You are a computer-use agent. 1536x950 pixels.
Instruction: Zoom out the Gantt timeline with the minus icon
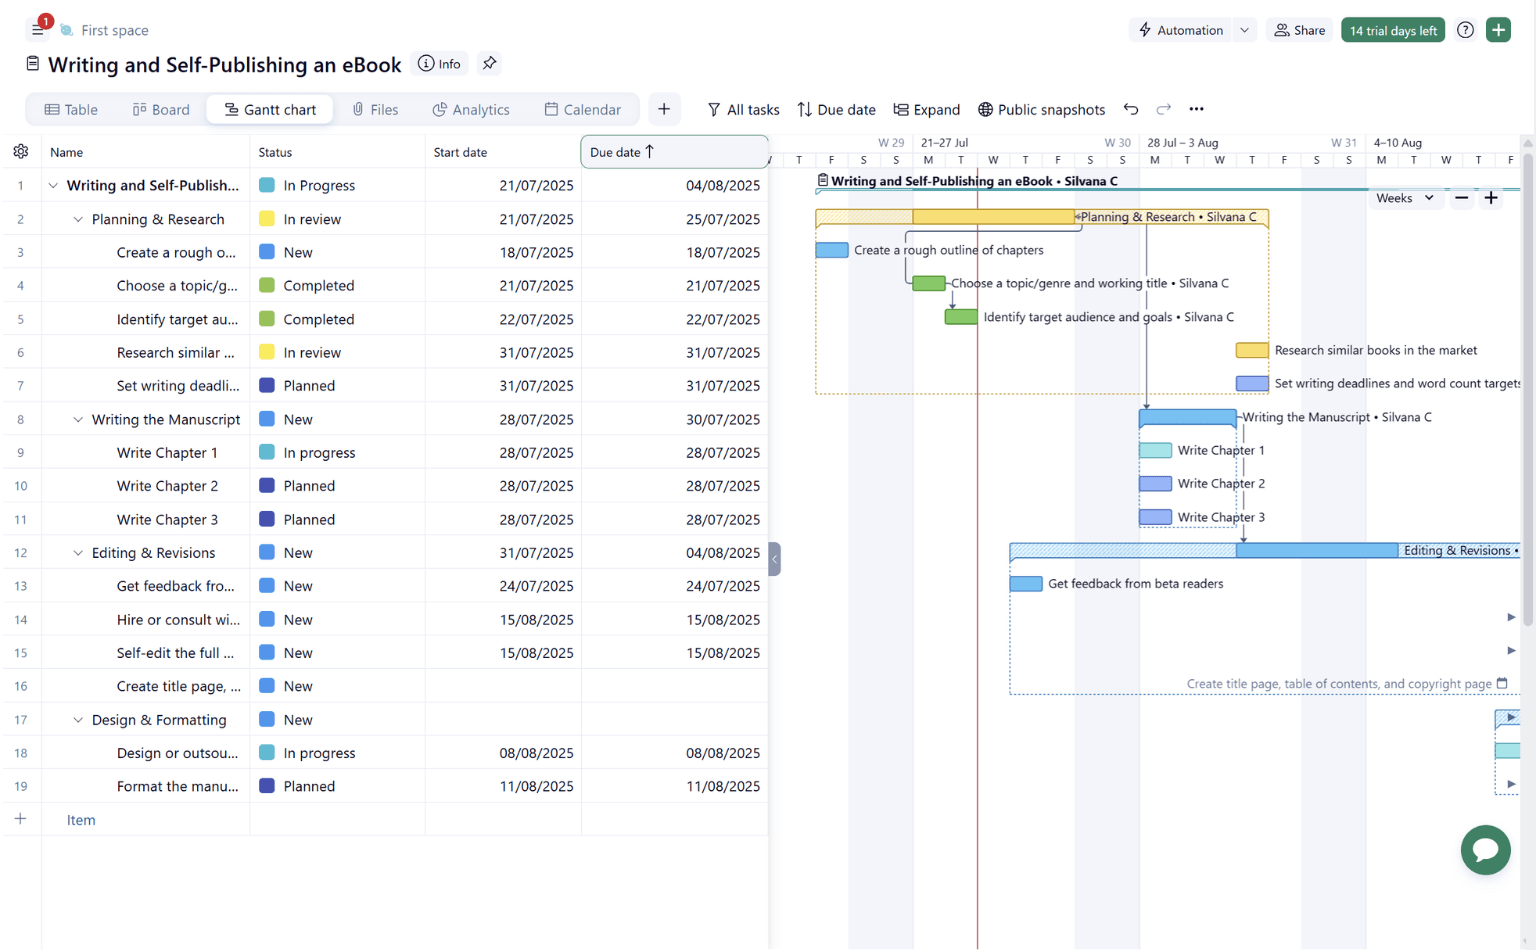coord(1461,198)
